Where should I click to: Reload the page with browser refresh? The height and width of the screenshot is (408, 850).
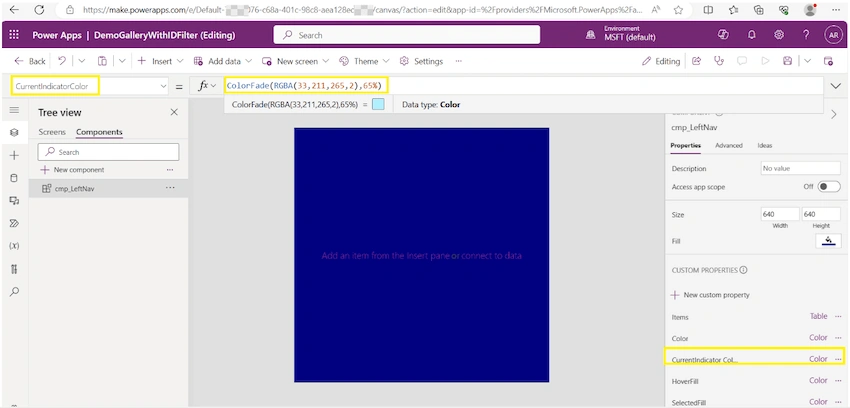[39, 10]
